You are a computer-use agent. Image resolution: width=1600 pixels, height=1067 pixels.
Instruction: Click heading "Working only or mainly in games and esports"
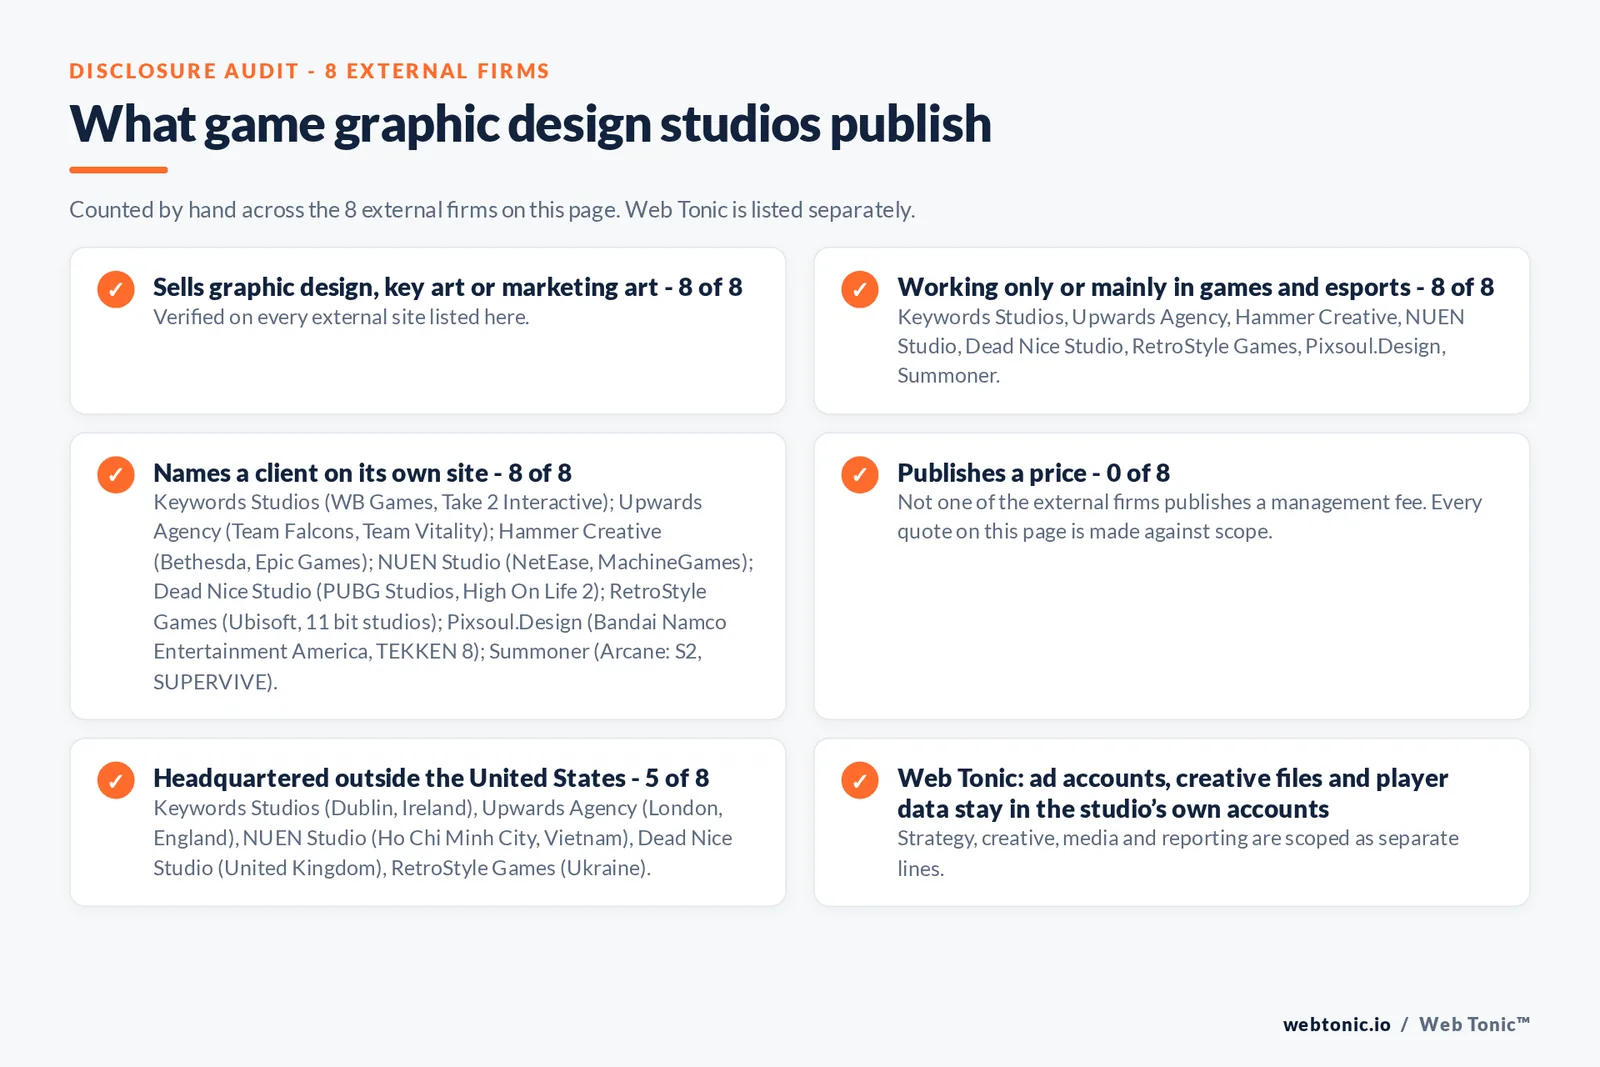pos(1195,287)
